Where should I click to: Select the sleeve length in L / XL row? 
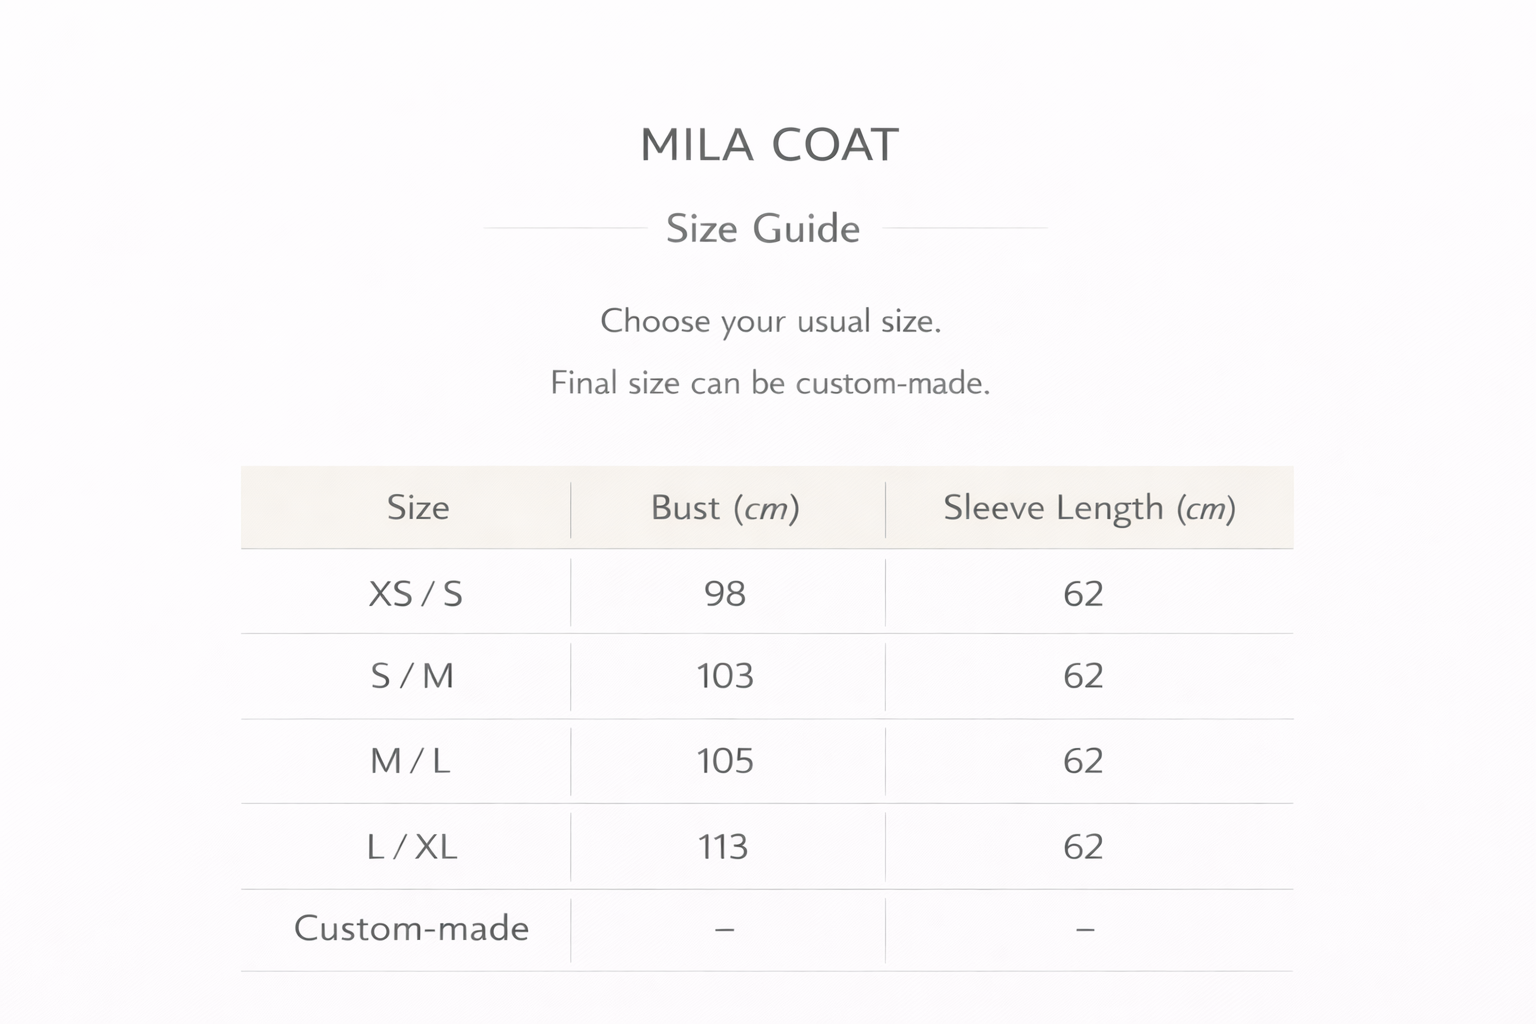[x=1083, y=847]
